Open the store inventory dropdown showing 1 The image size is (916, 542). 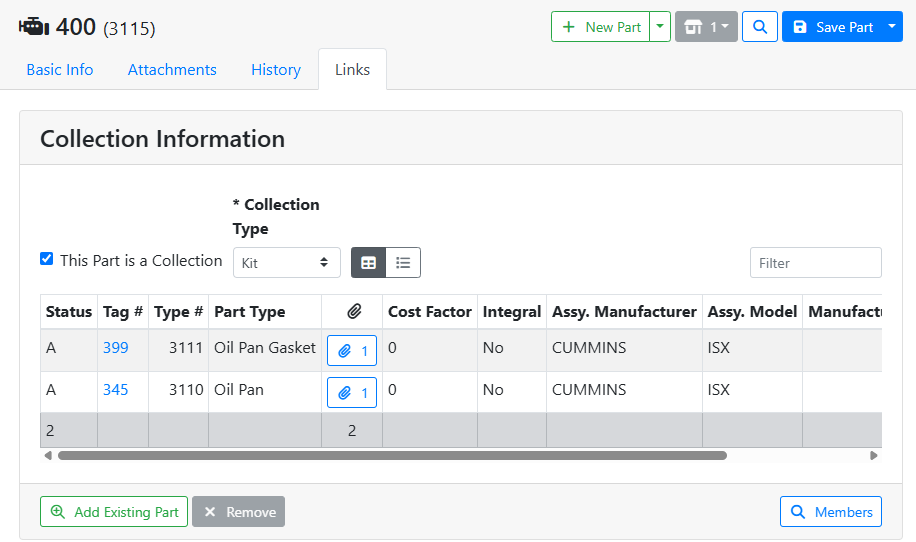click(x=706, y=27)
